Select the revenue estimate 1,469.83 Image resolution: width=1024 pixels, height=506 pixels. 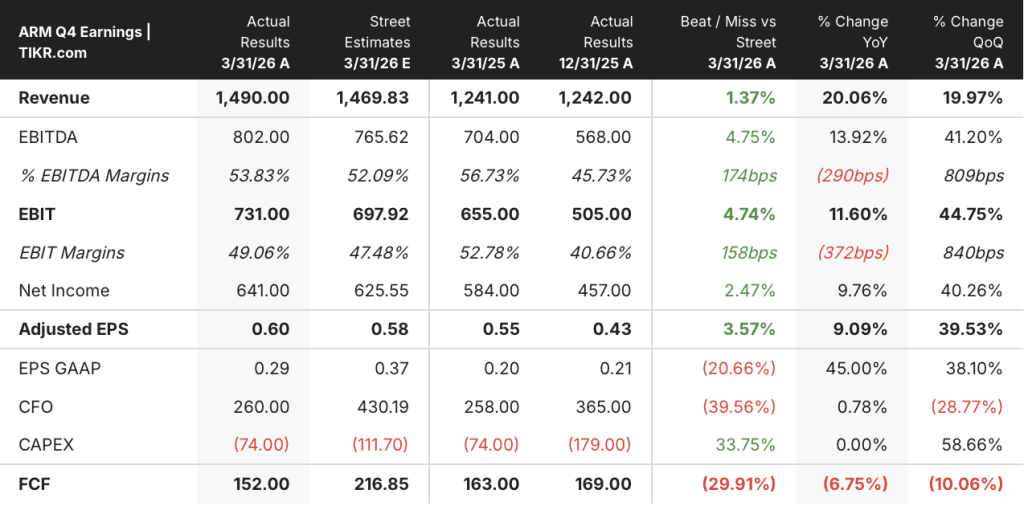point(373,99)
